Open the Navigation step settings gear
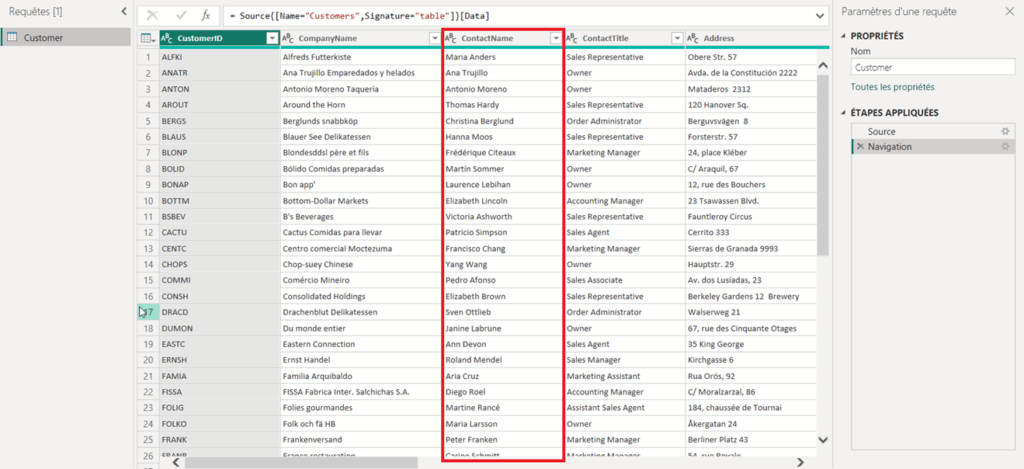The height and width of the screenshot is (469, 1024). pyautogui.click(x=1005, y=147)
